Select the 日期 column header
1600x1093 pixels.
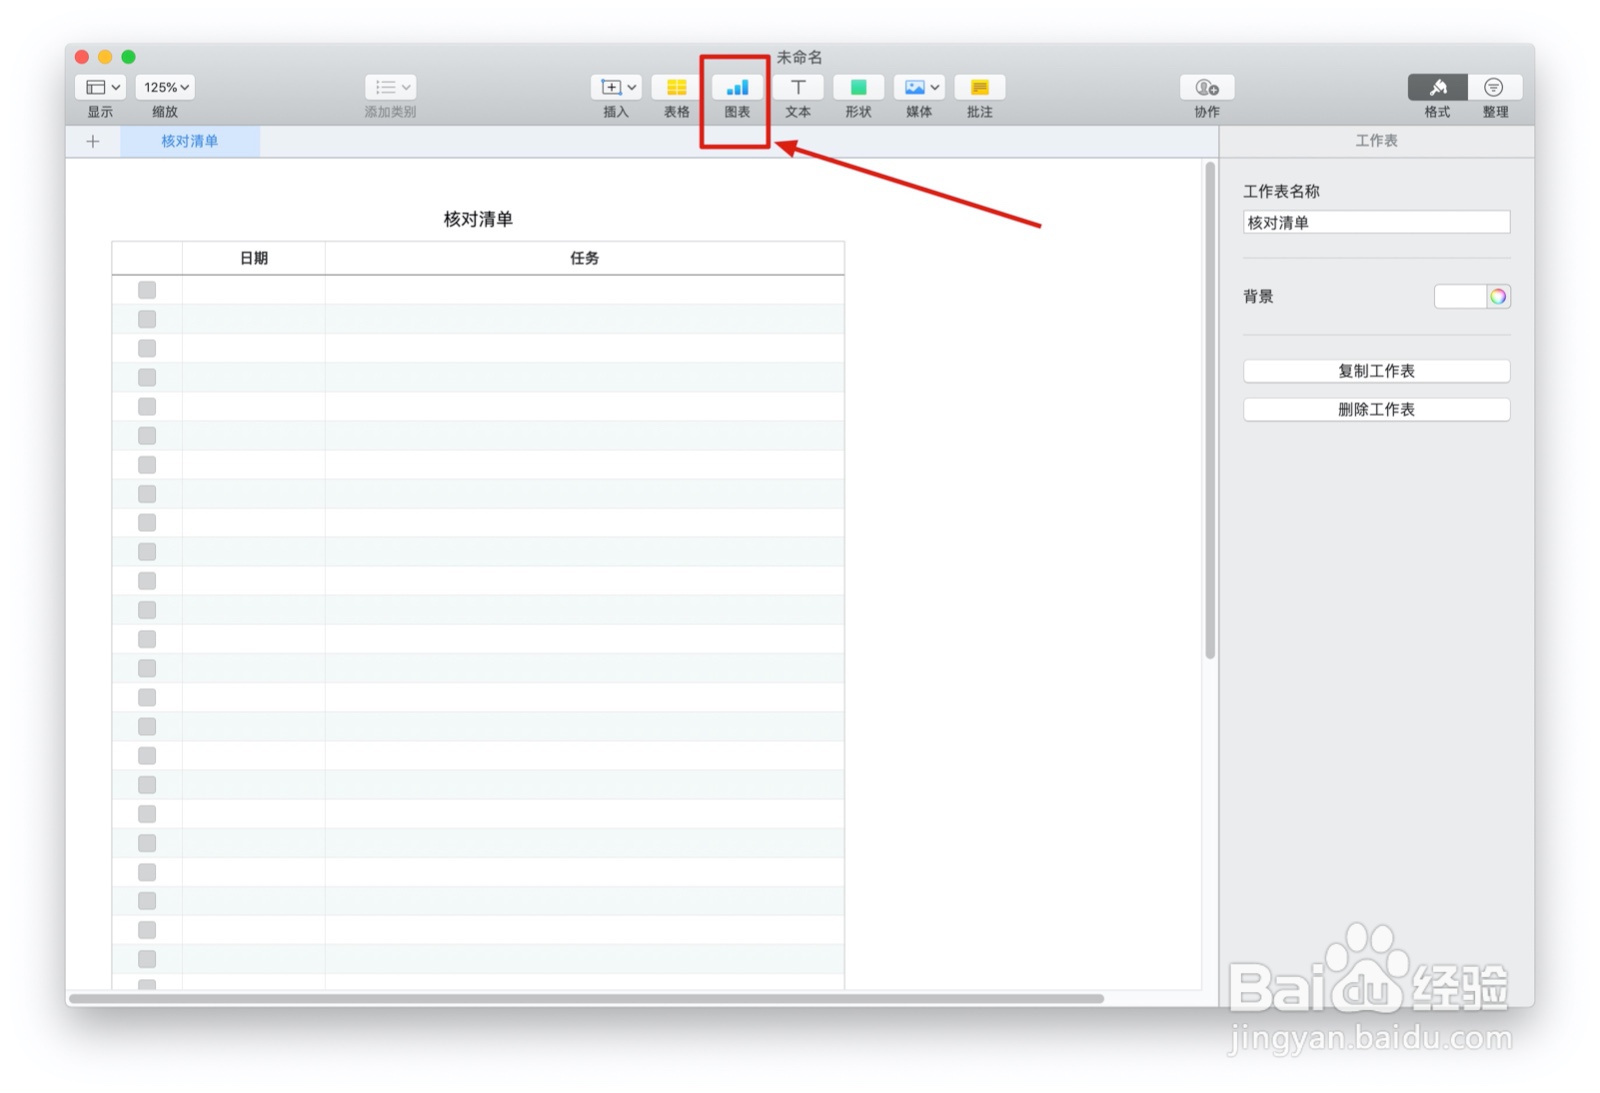coord(254,258)
